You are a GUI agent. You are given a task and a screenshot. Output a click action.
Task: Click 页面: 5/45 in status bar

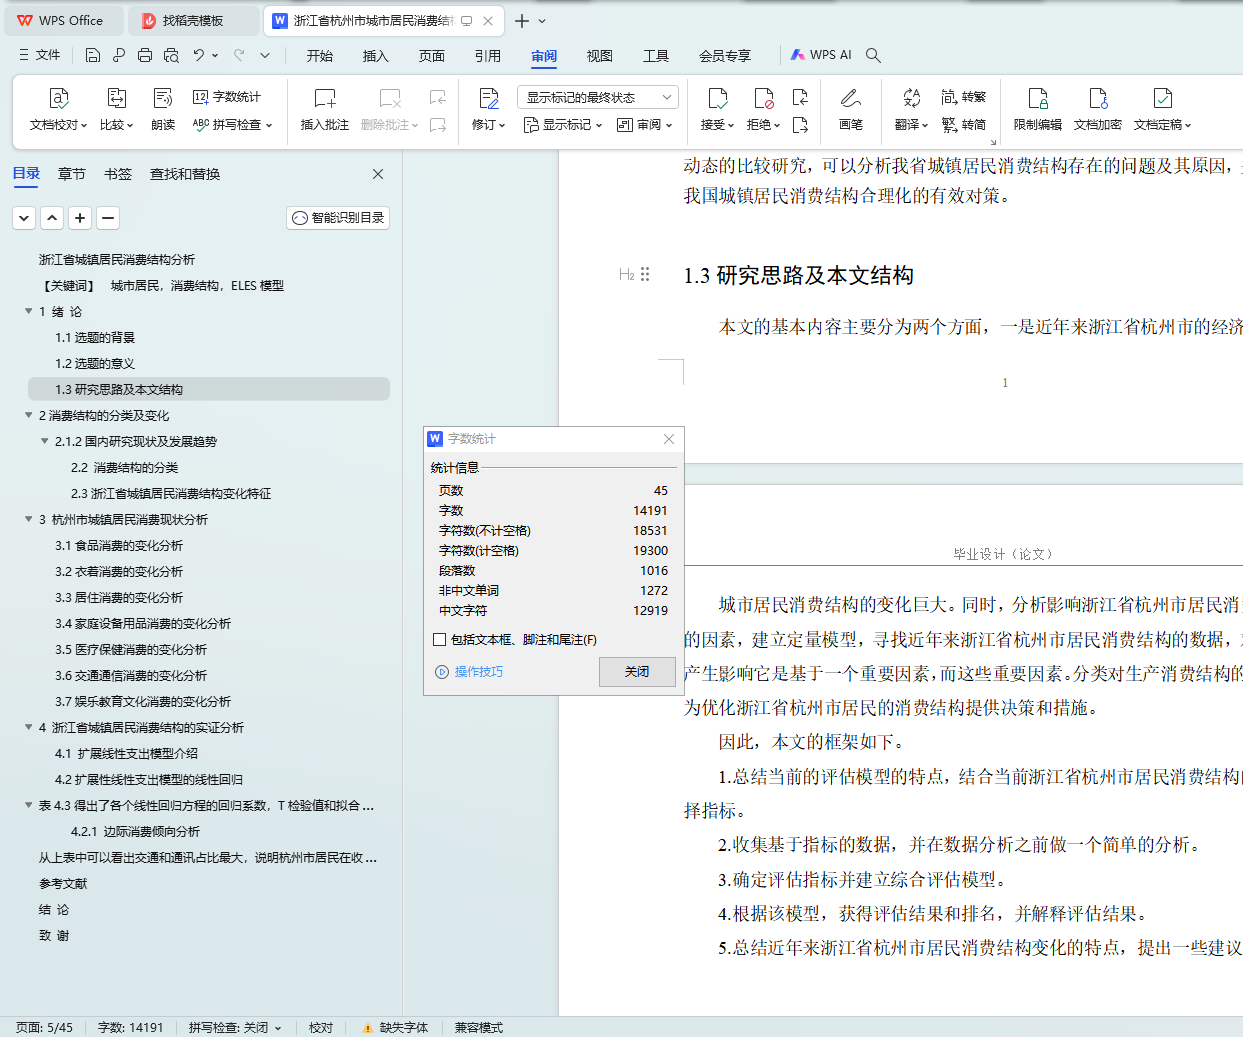click(44, 1027)
